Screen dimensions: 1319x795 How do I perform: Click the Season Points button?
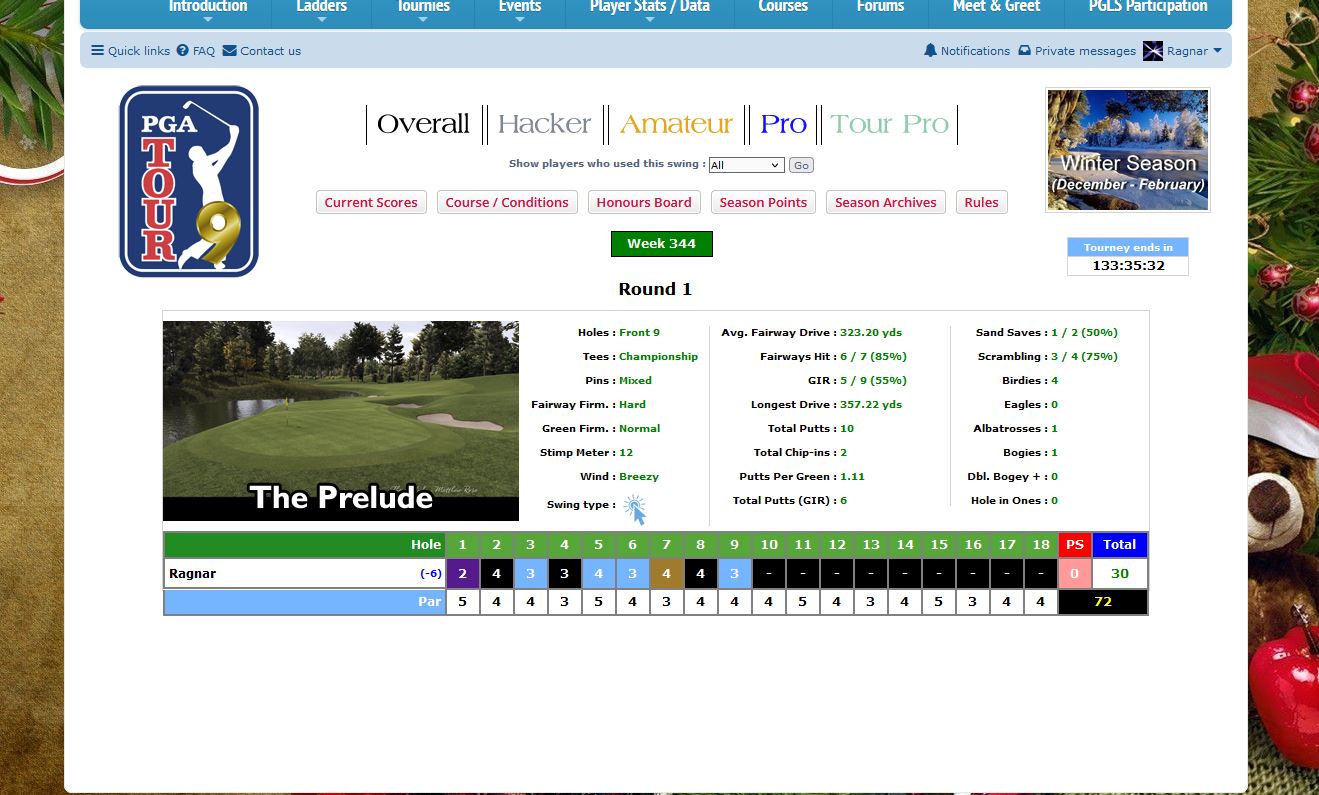point(763,202)
